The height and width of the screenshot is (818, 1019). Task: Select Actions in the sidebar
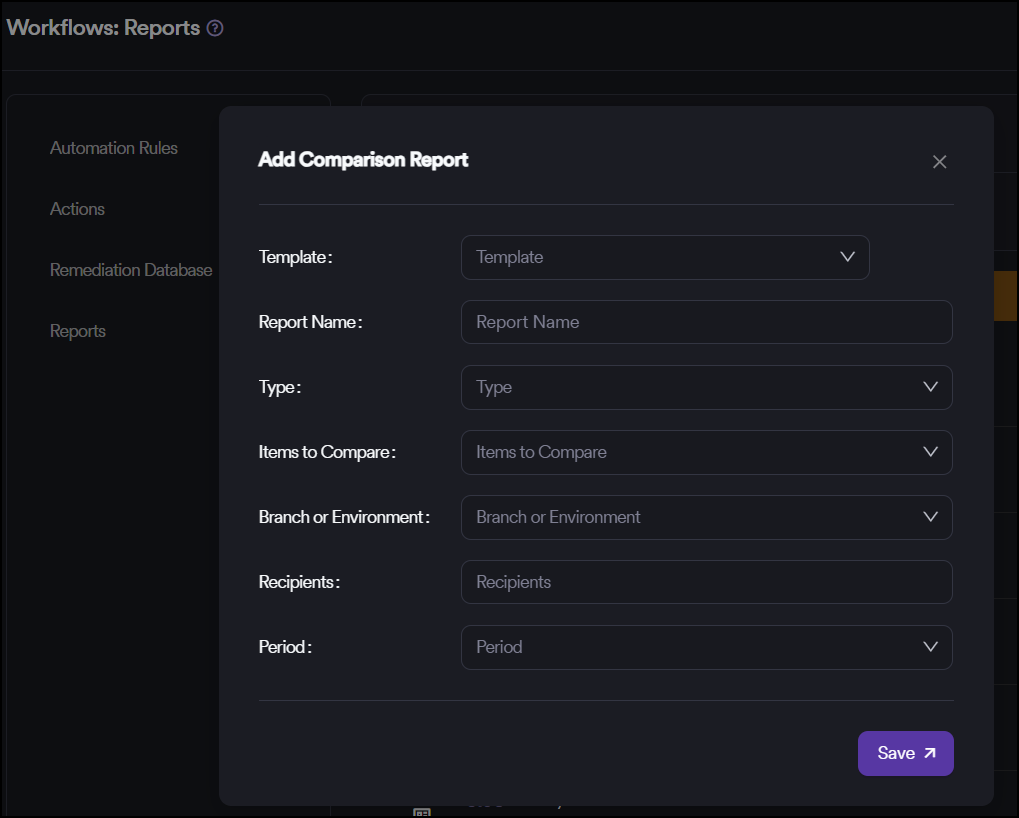[x=77, y=209]
